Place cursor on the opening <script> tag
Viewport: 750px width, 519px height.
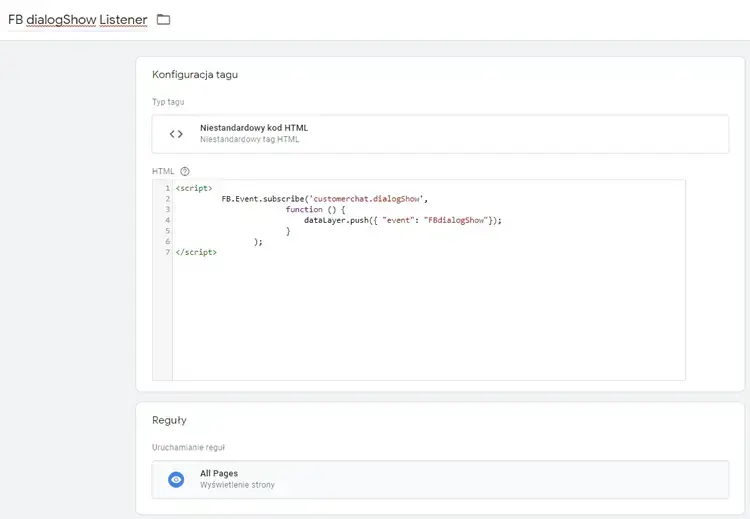pyautogui.click(x=193, y=189)
